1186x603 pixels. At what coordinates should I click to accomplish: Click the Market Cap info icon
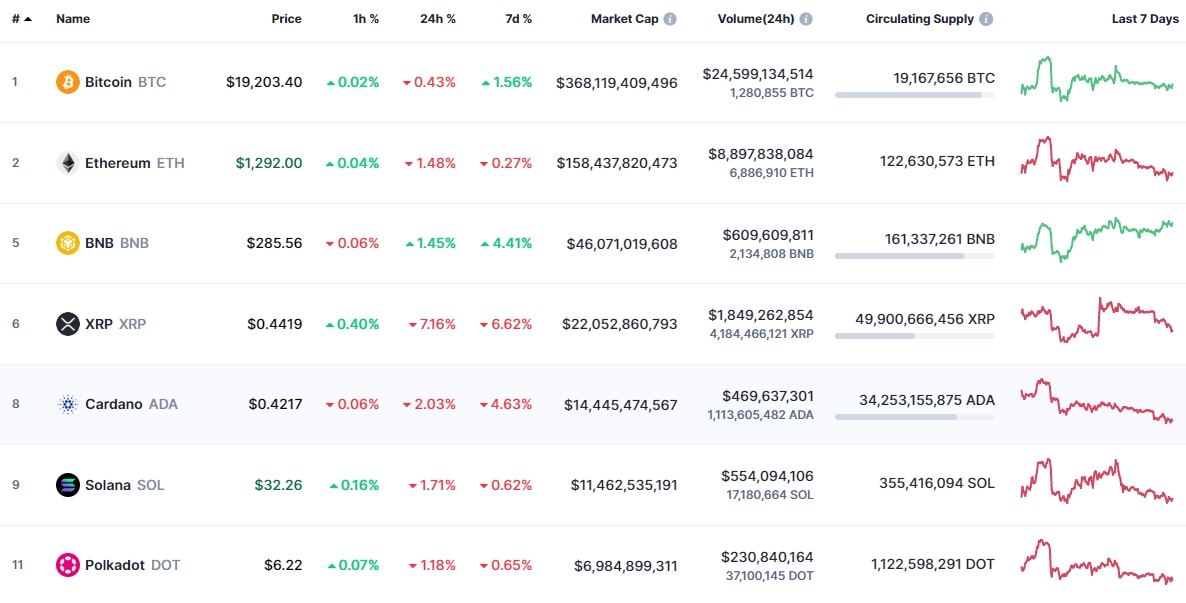pyautogui.click(x=670, y=19)
